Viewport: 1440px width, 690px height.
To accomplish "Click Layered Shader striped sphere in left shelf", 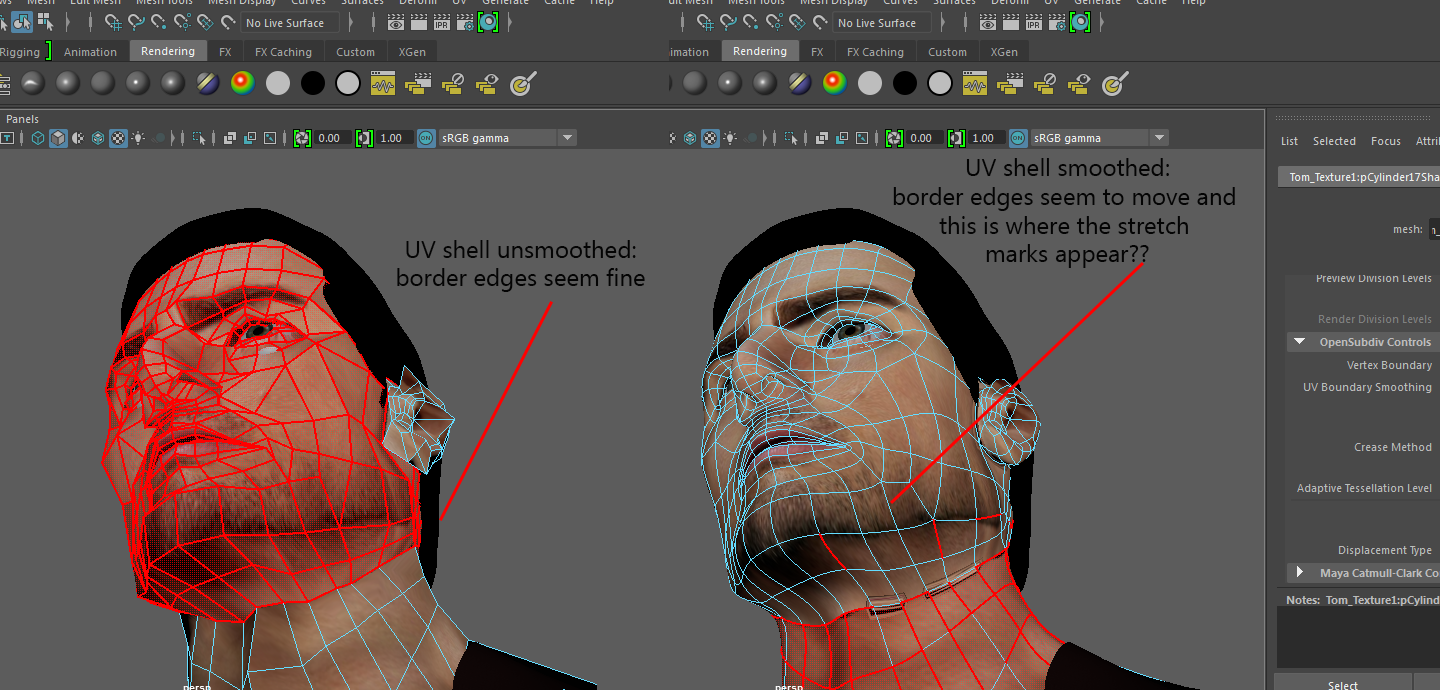I will 208,84.
